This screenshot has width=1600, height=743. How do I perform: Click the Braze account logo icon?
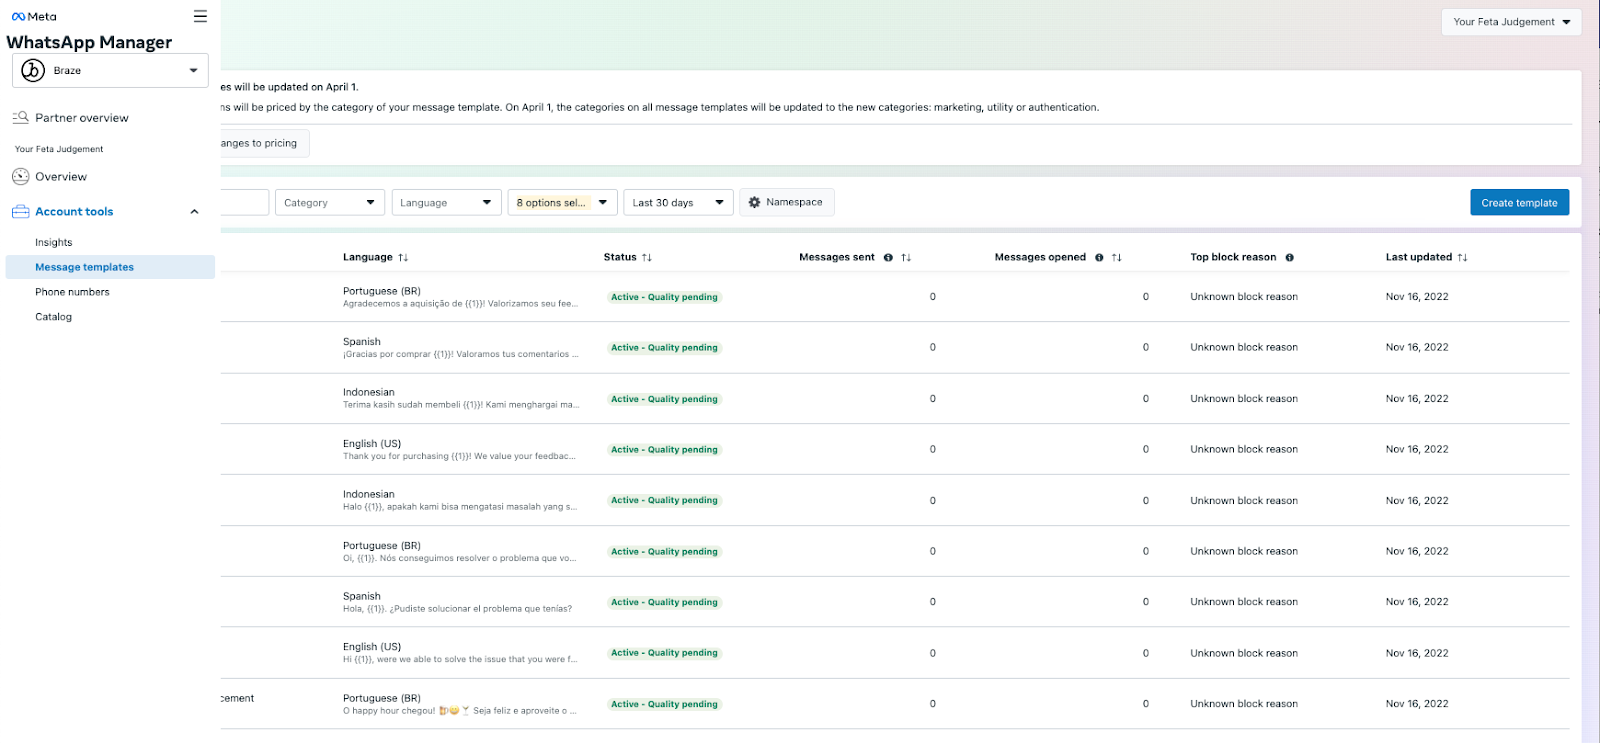(33, 70)
